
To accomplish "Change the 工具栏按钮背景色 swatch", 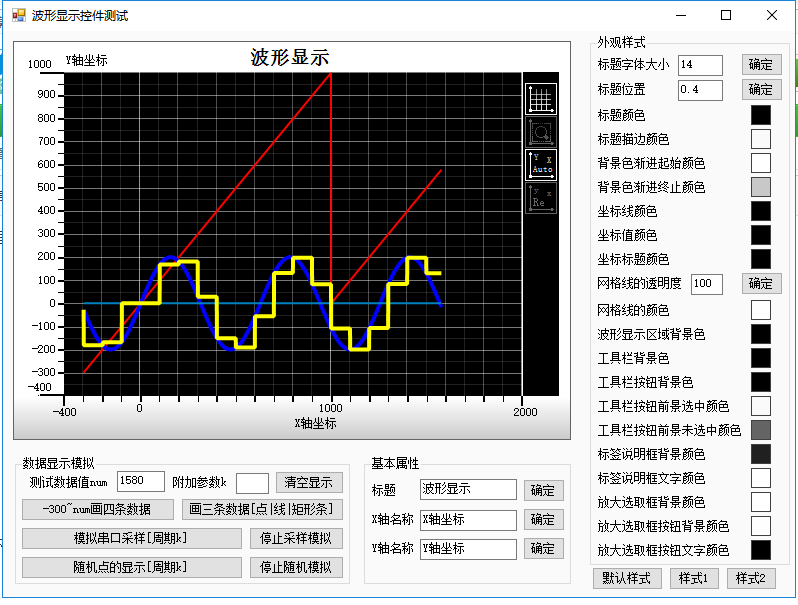I will [x=761, y=382].
